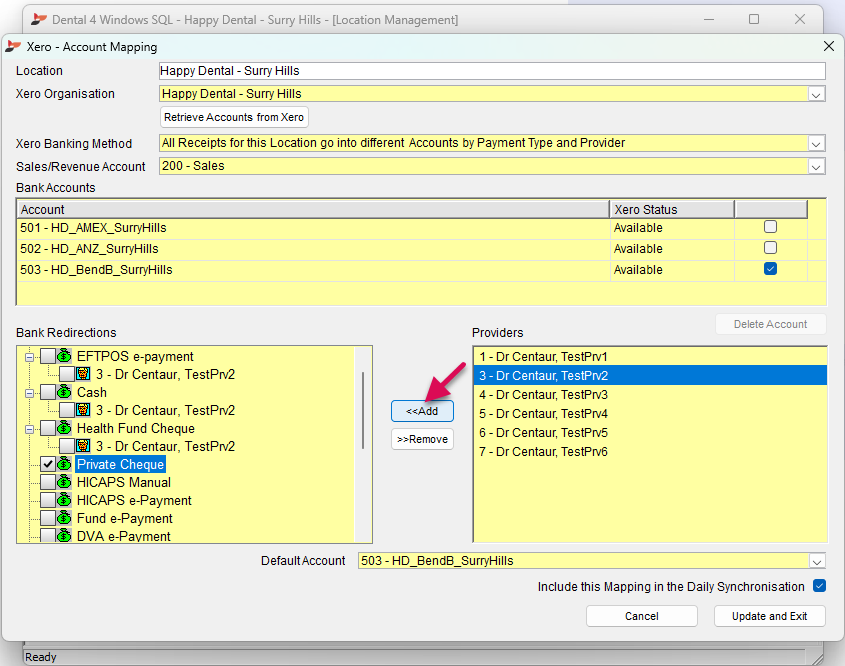Select the Health Fund Cheque tree label
Viewport: 845px width, 666px height.
click(135, 428)
